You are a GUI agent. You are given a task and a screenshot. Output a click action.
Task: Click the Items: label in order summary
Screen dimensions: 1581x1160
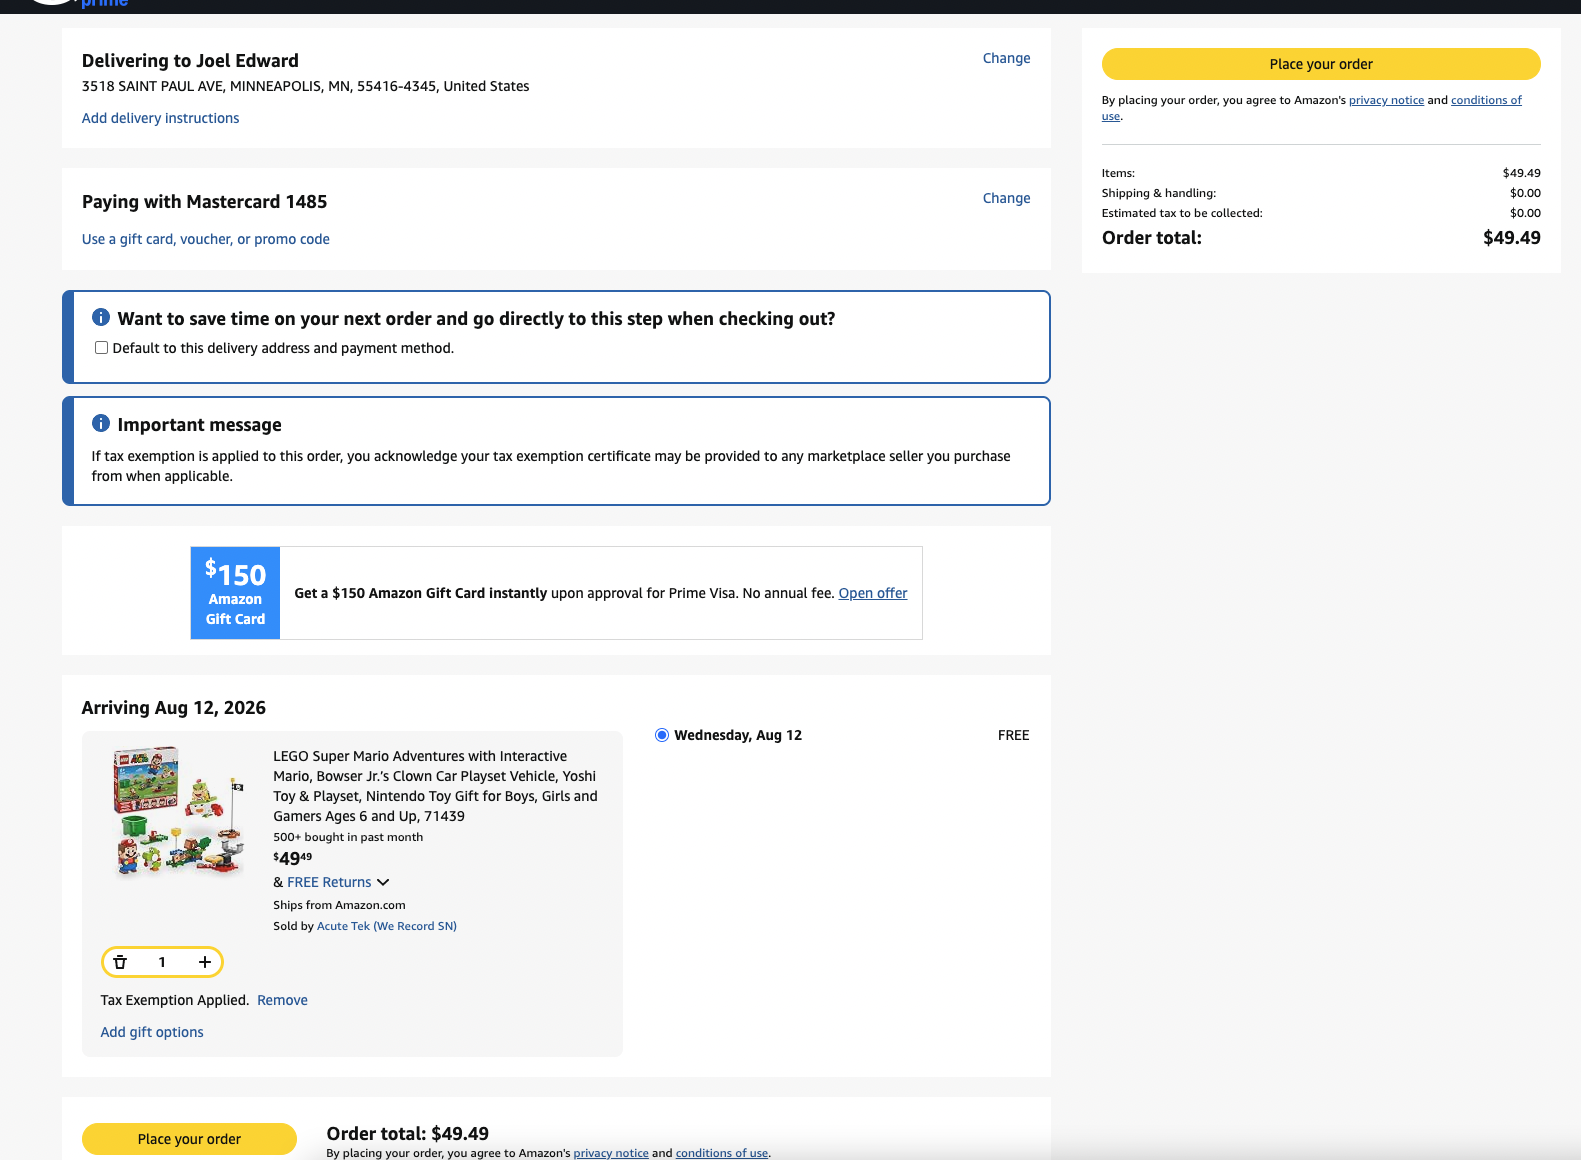[1118, 173]
